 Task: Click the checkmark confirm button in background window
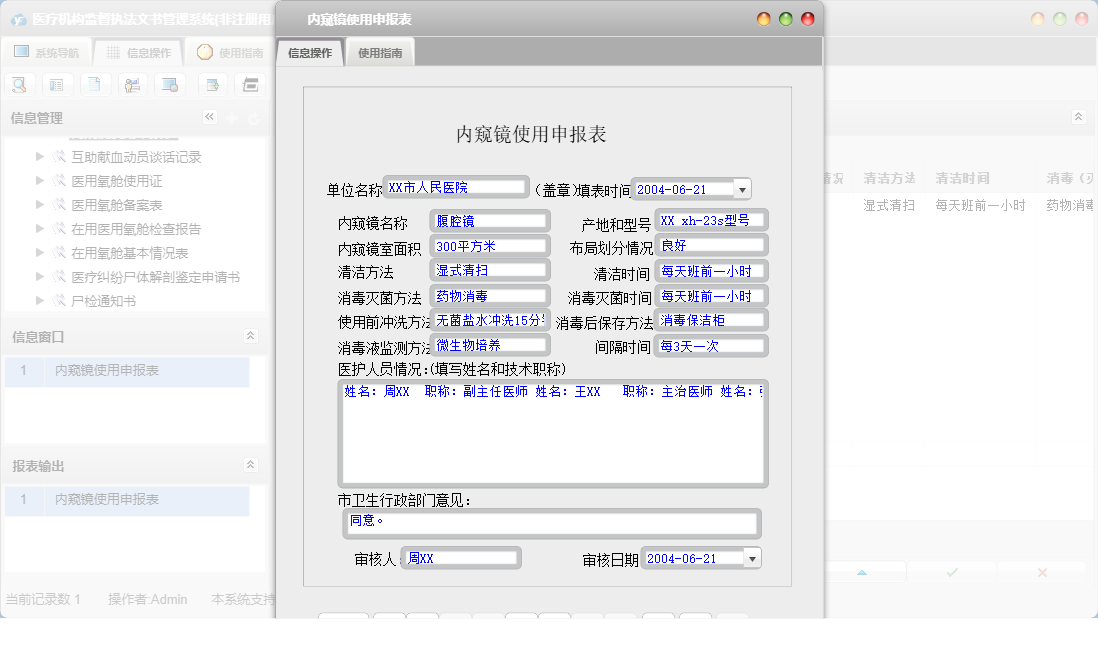coord(952,572)
